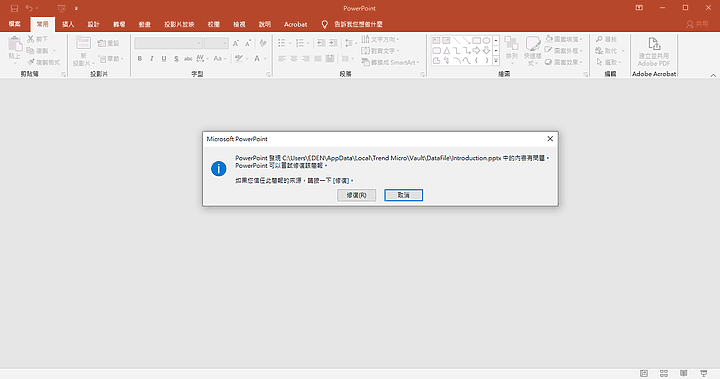Viewport: 720px width, 379px height.
Task: Switch to Reading View in status bar
Action: [x=684, y=373]
